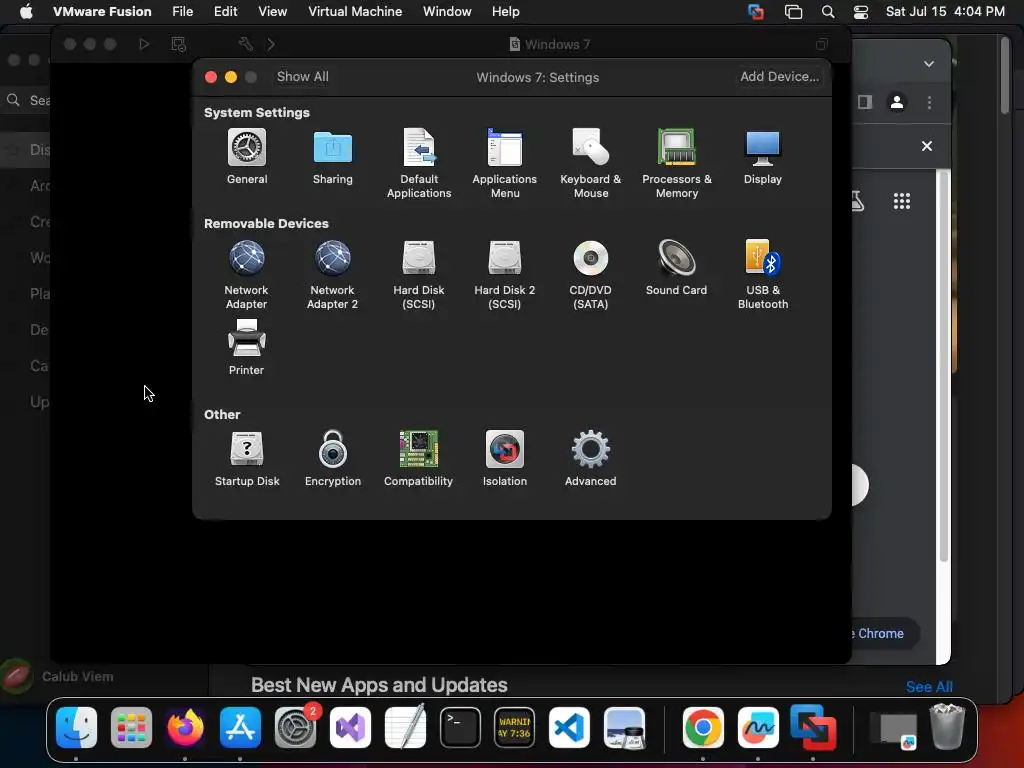
Task: Open App Store from the Dock
Action: pyautogui.click(x=240, y=727)
